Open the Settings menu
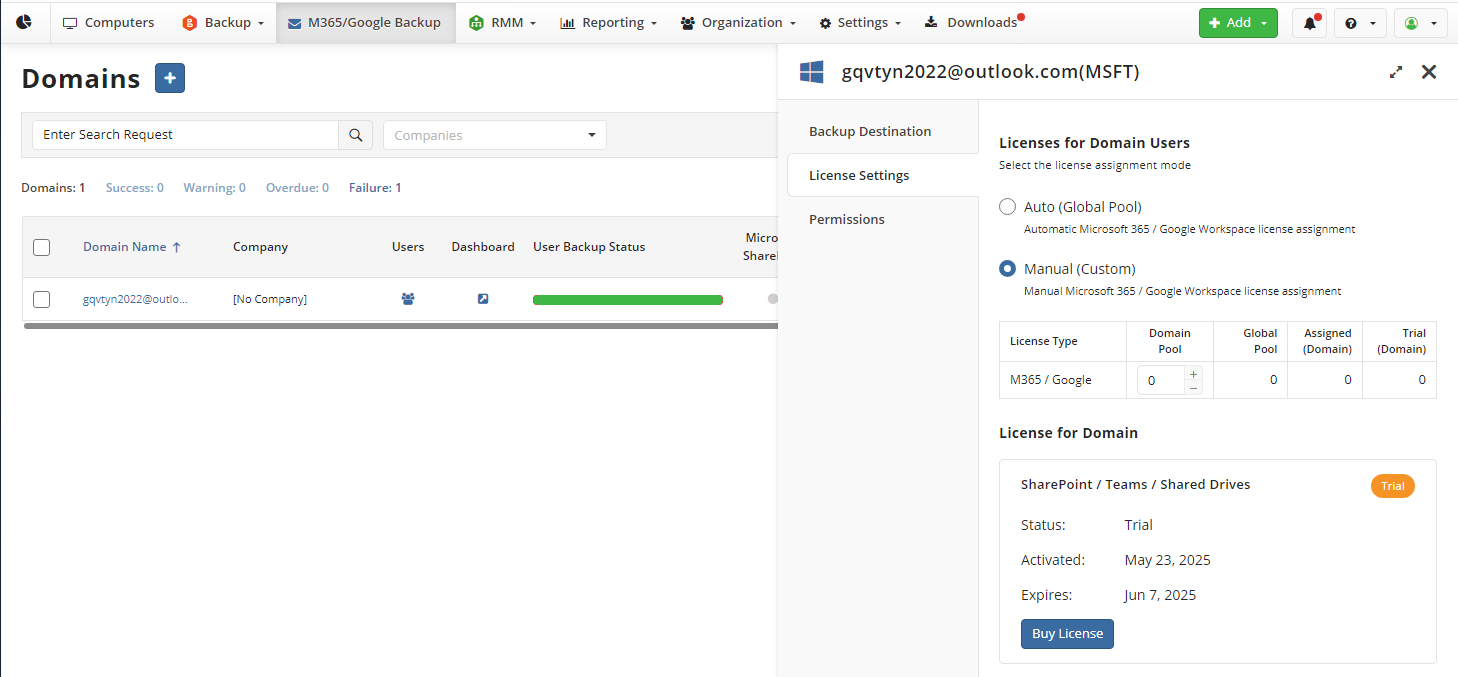Viewport: 1458px width, 677px height. pyautogui.click(x=860, y=22)
